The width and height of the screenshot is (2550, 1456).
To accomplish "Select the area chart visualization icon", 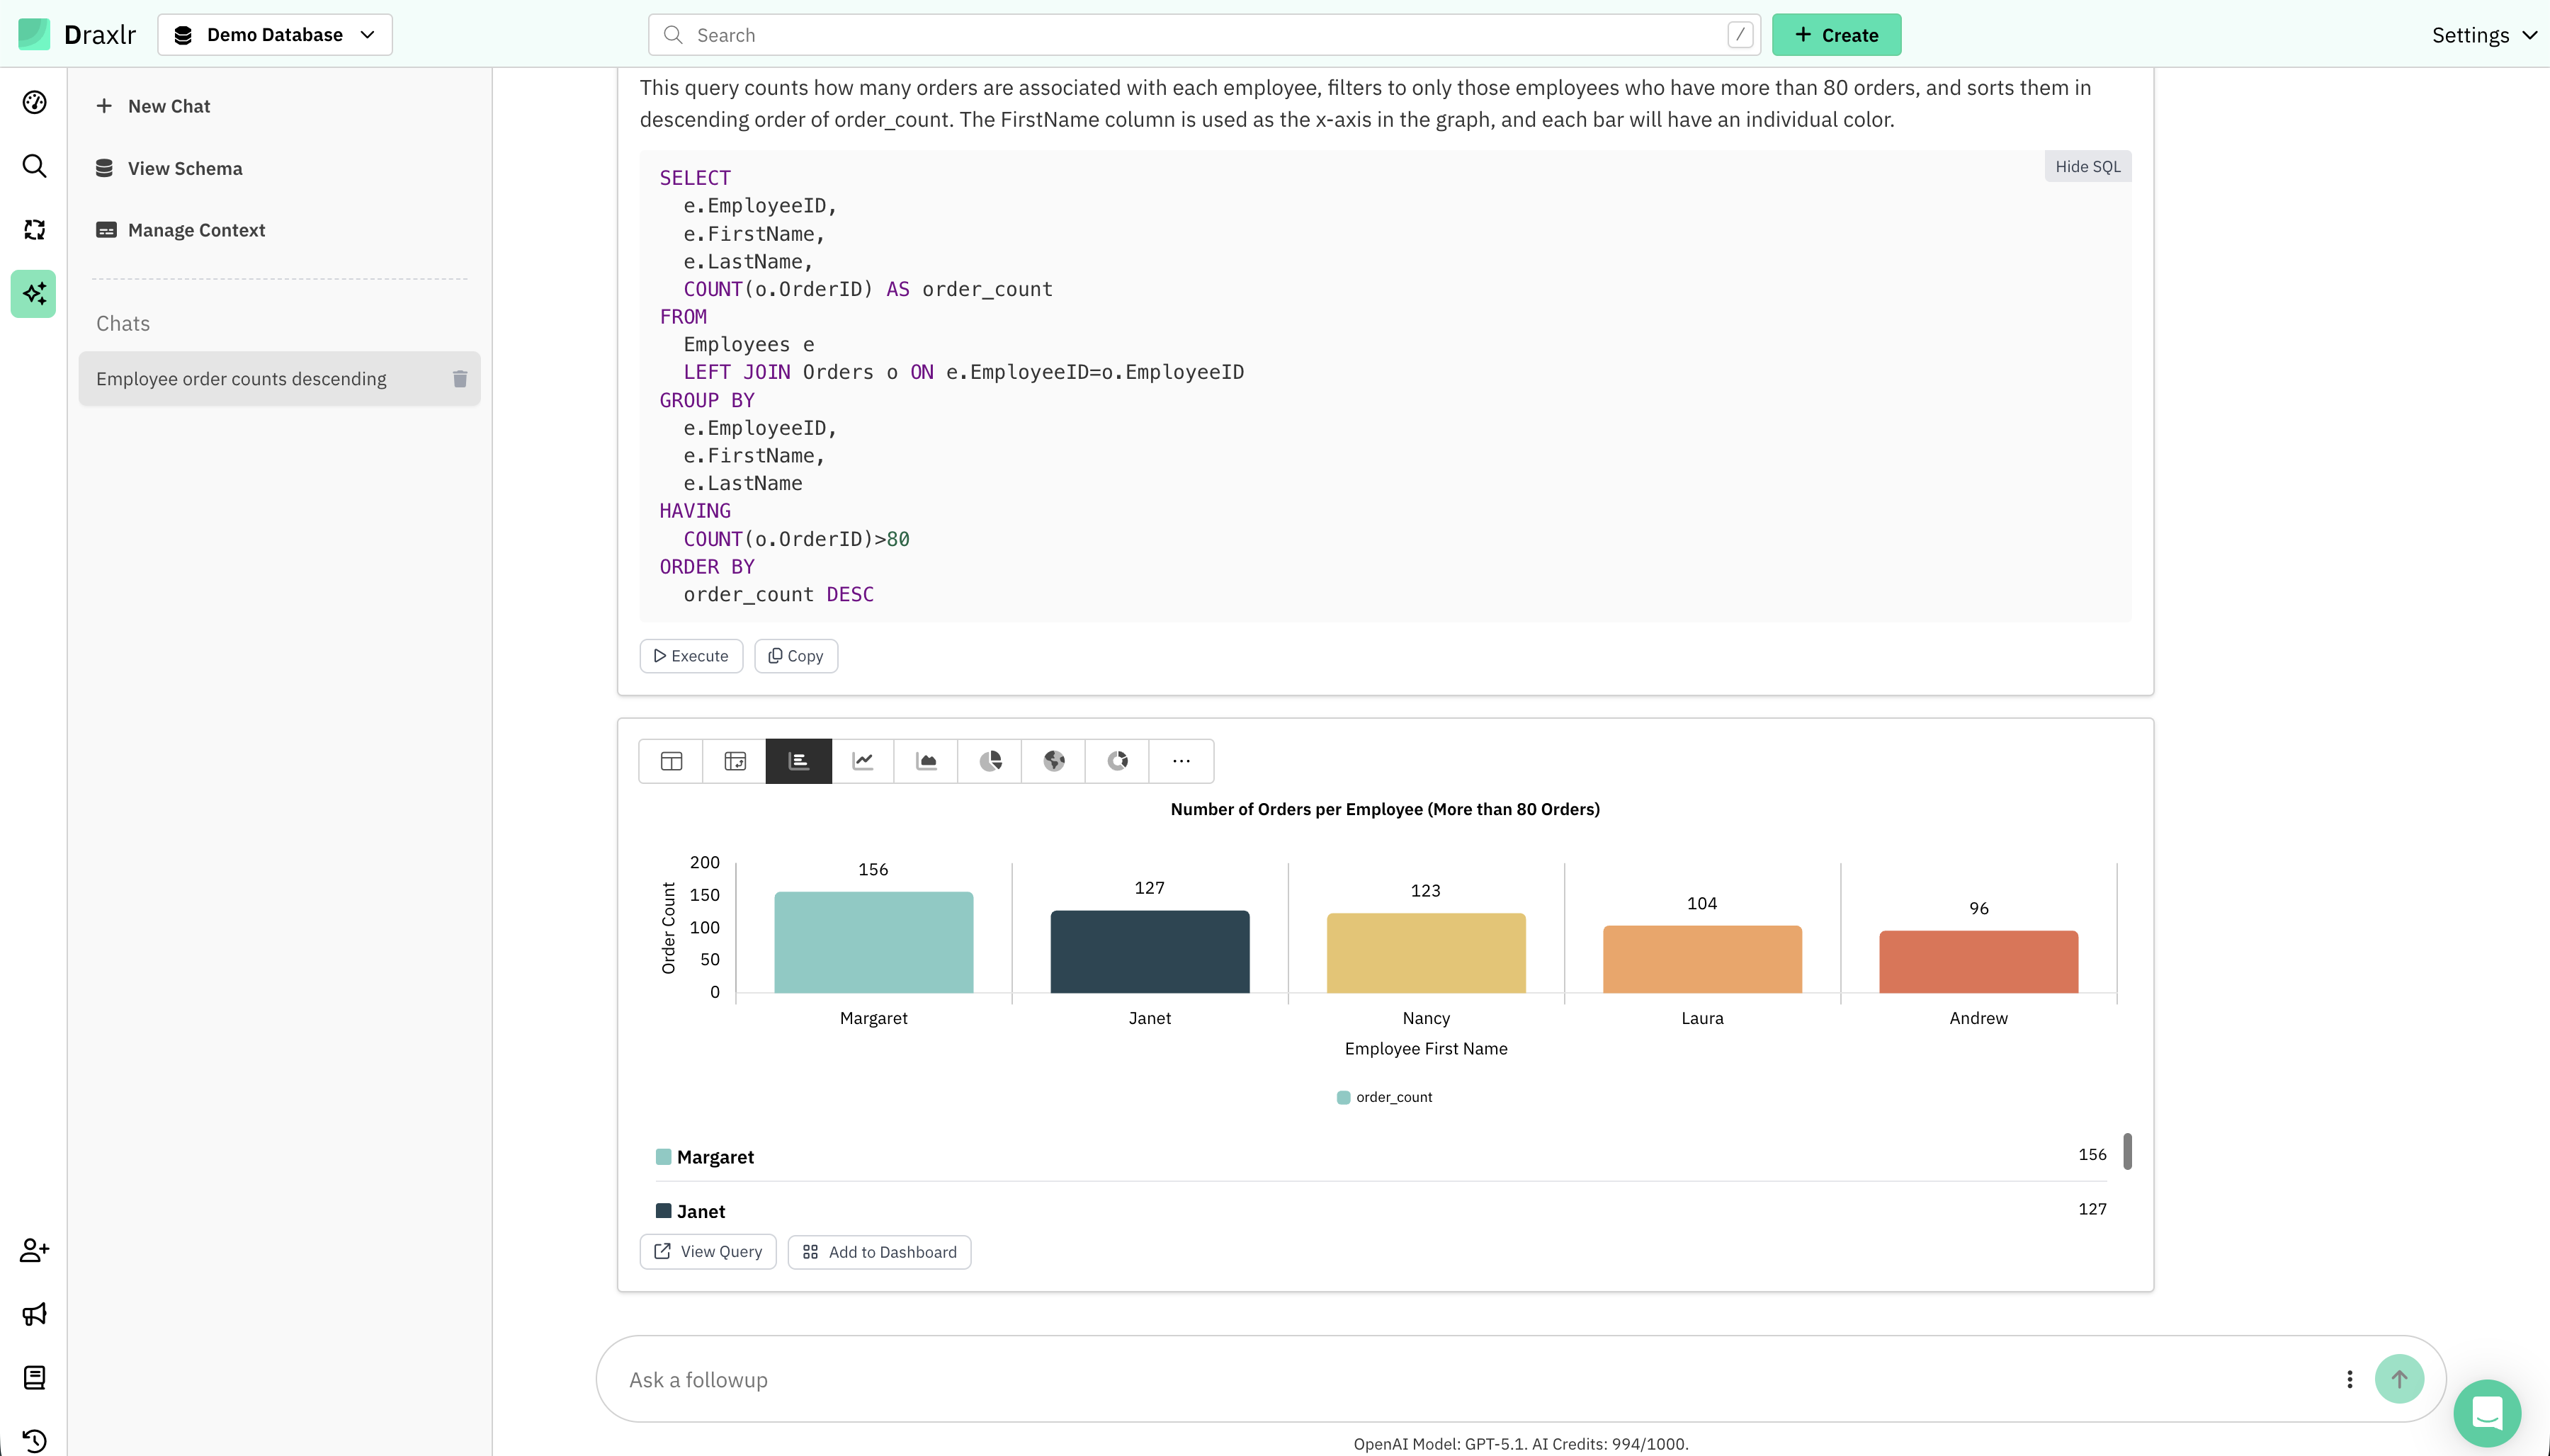I will [926, 761].
